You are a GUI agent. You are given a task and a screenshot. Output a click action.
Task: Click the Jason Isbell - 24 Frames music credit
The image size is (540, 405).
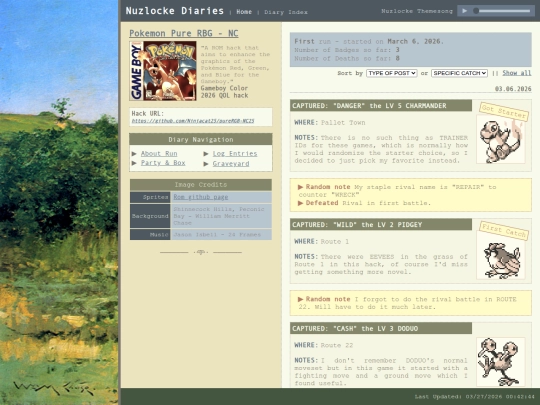point(217,235)
